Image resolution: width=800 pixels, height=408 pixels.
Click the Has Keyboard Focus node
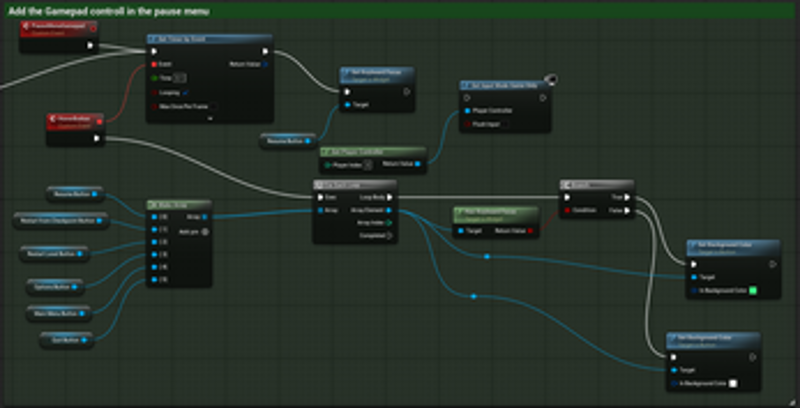(x=495, y=213)
